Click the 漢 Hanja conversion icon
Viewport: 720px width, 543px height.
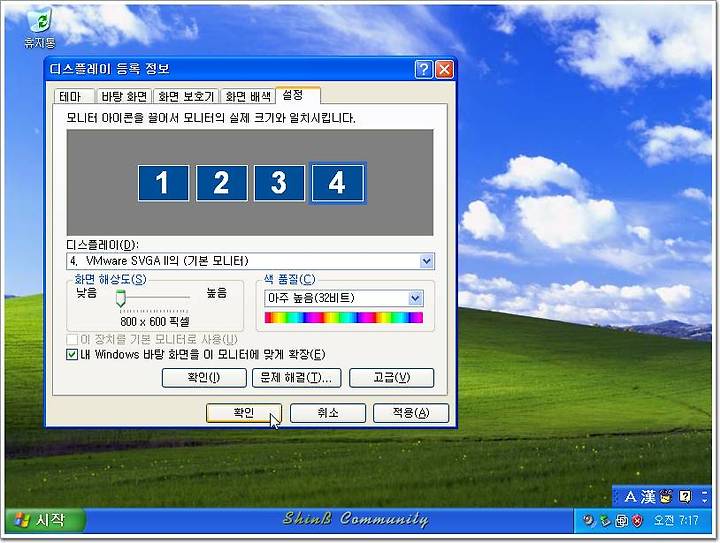tap(648, 497)
